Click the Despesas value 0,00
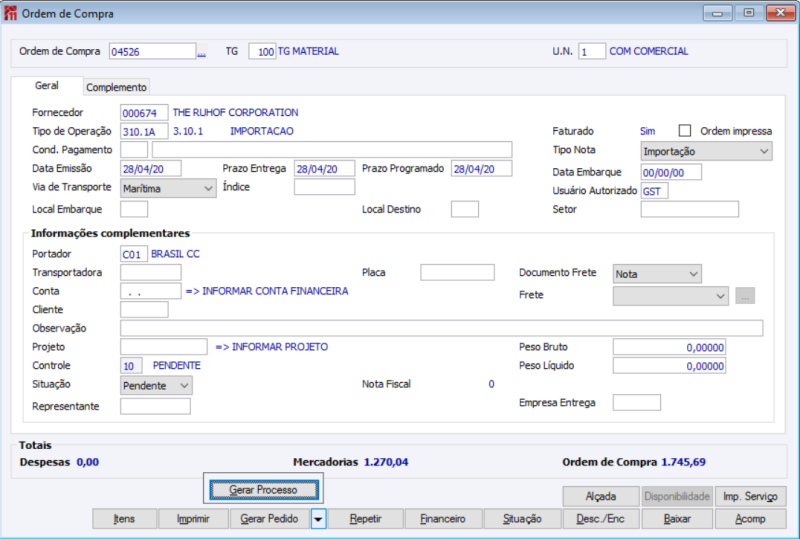The height and width of the screenshot is (539, 800). [88, 462]
